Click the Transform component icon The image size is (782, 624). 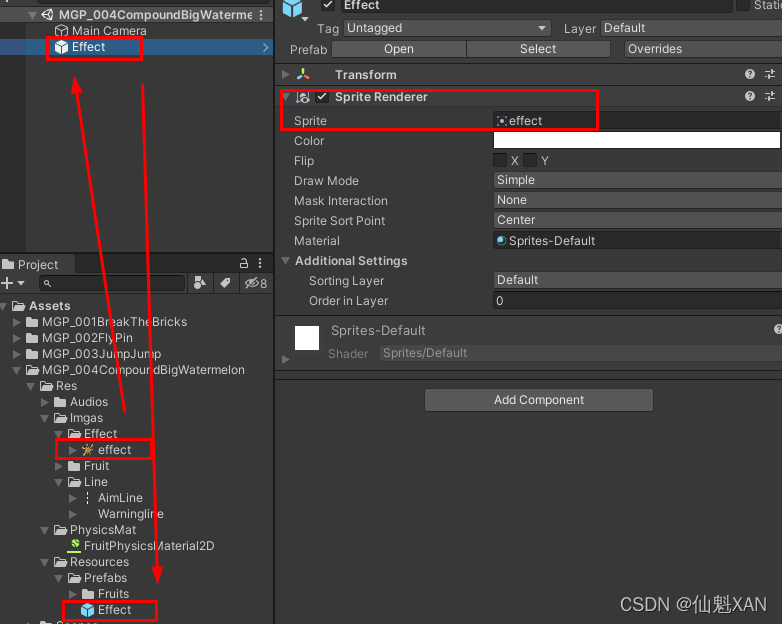click(x=303, y=75)
